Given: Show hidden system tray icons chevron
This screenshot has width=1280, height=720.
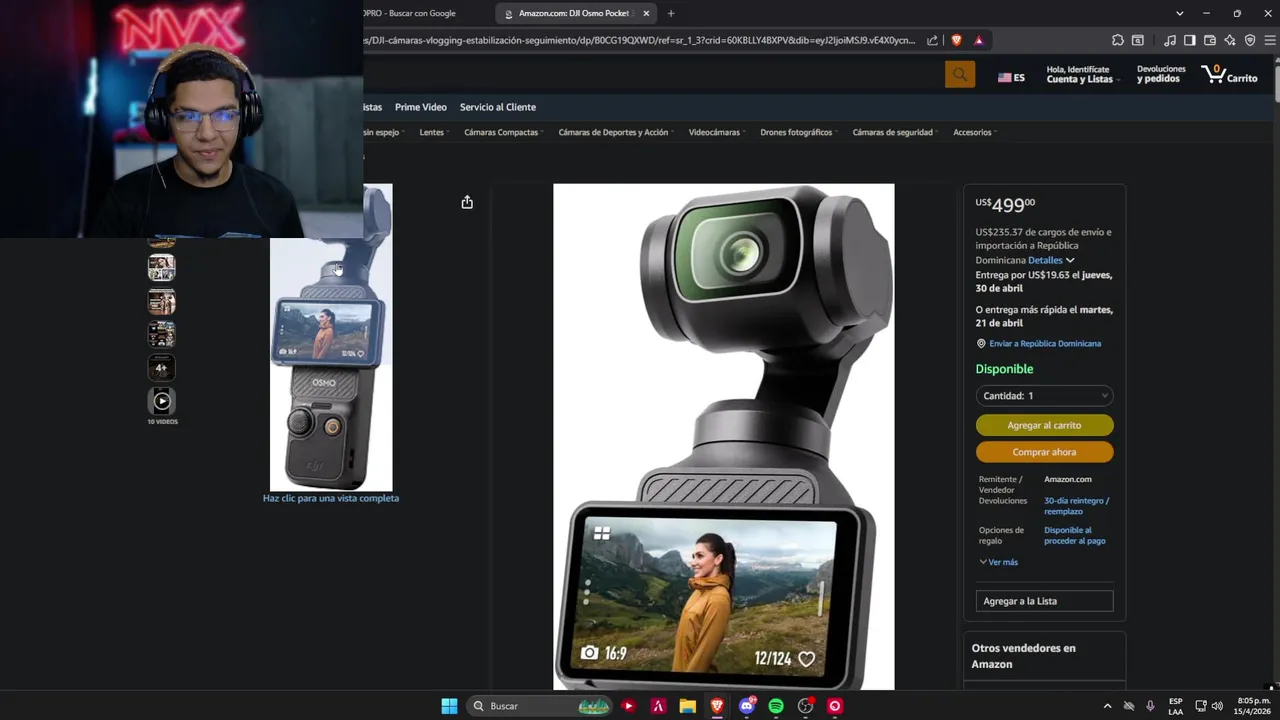Looking at the screenshot, I should (1107, 706).
